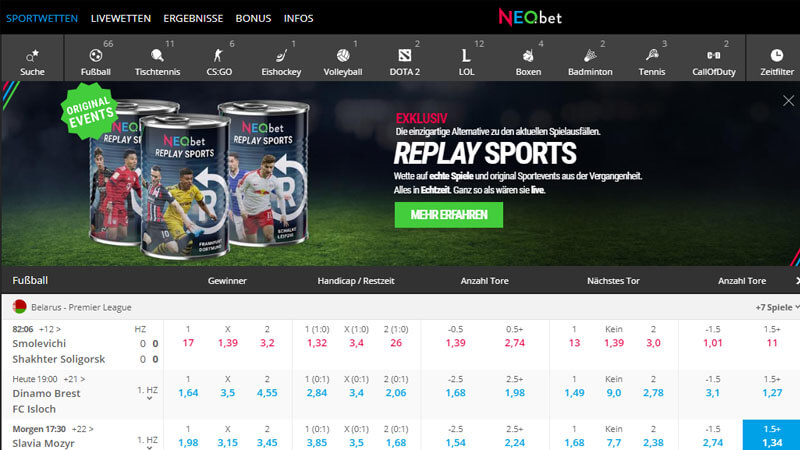Select Slavia Mozyr away odds 3,45
This screenshot has width=800, height=450.
coord(267,442)
